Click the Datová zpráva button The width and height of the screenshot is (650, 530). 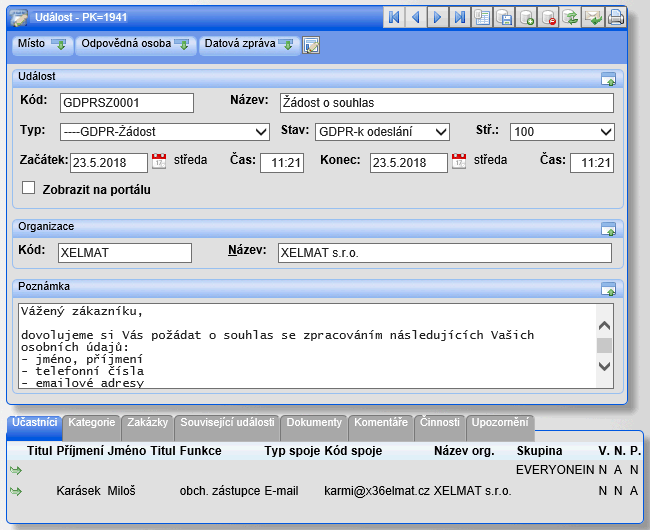(248, 45)
